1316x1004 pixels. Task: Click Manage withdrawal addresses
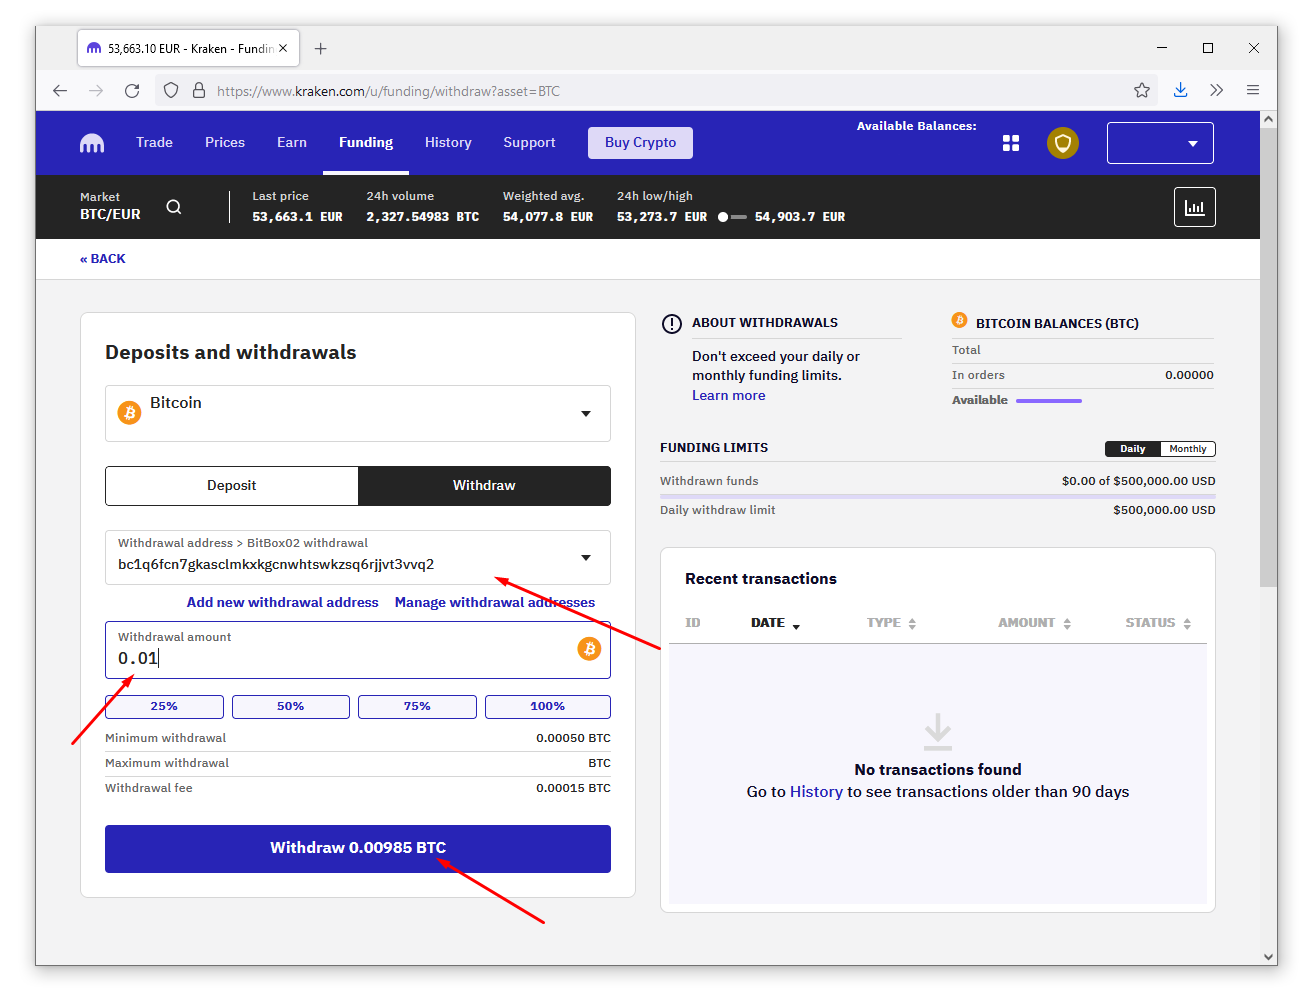click(495, 603)
